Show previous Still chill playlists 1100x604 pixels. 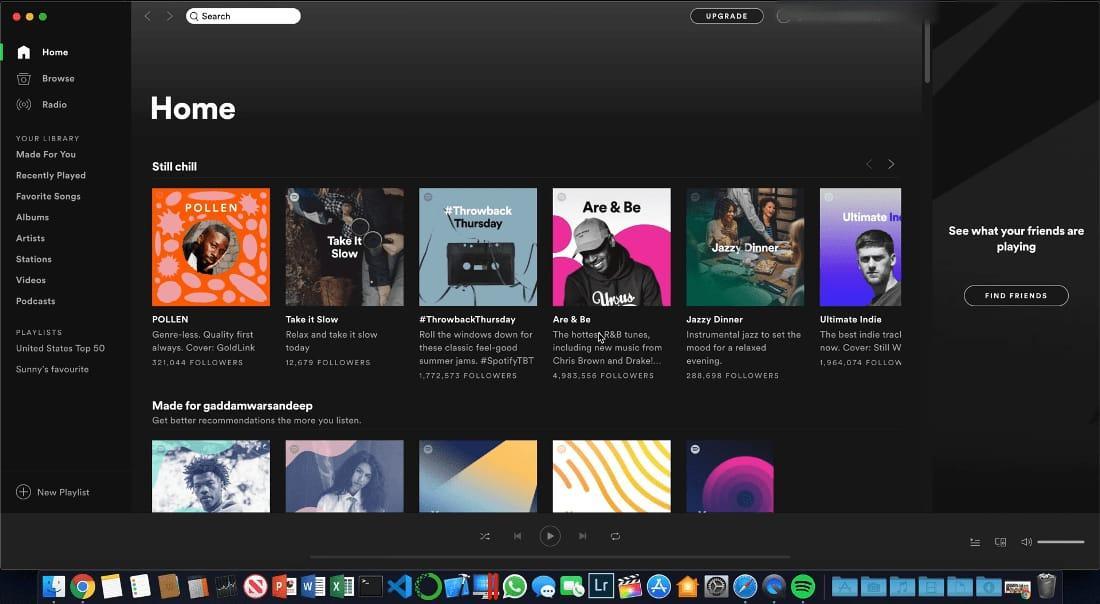coord(869,164)
